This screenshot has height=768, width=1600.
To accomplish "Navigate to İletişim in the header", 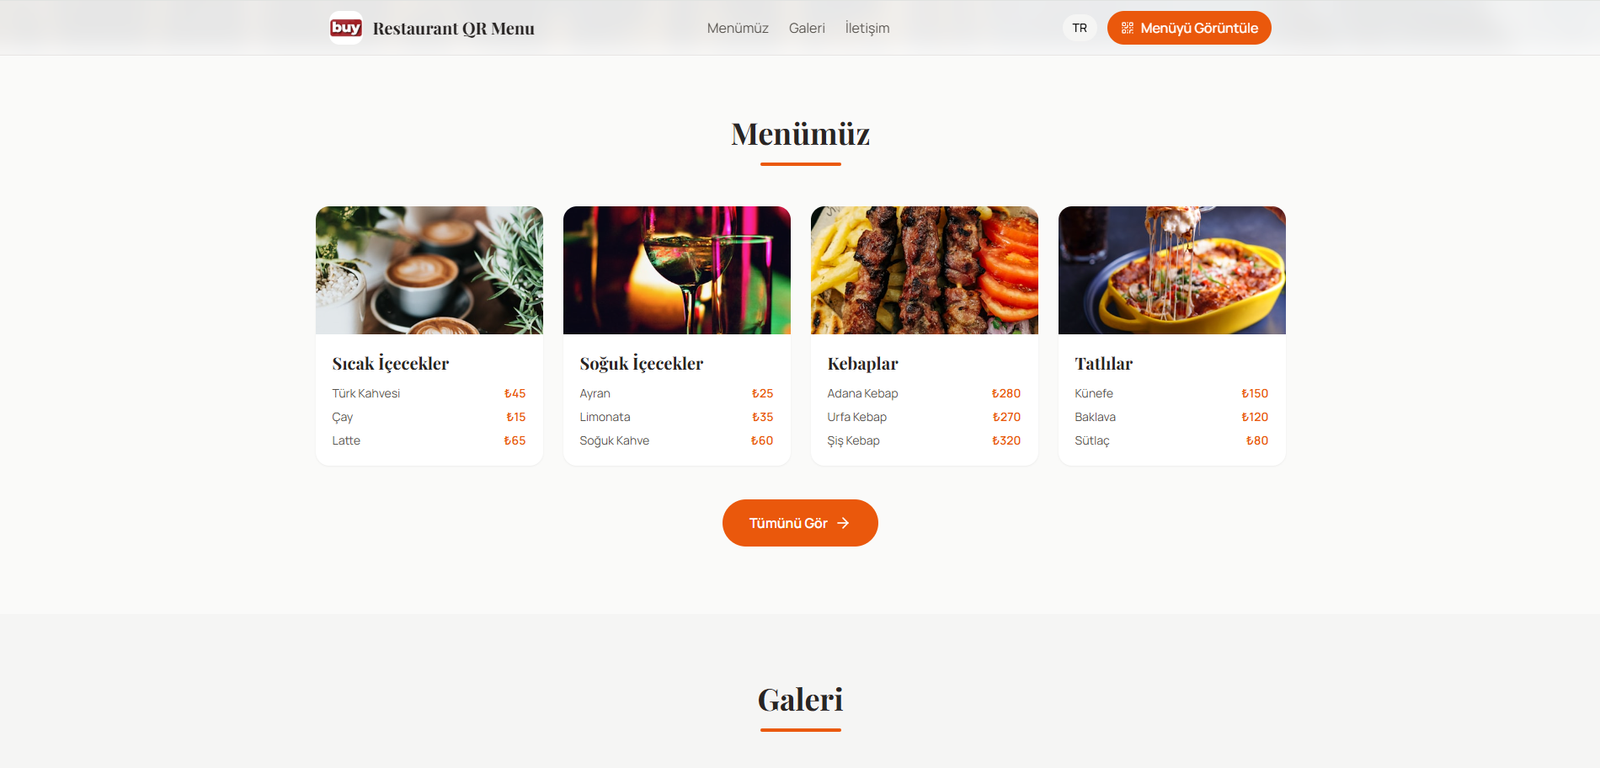I will pos(867,28).
